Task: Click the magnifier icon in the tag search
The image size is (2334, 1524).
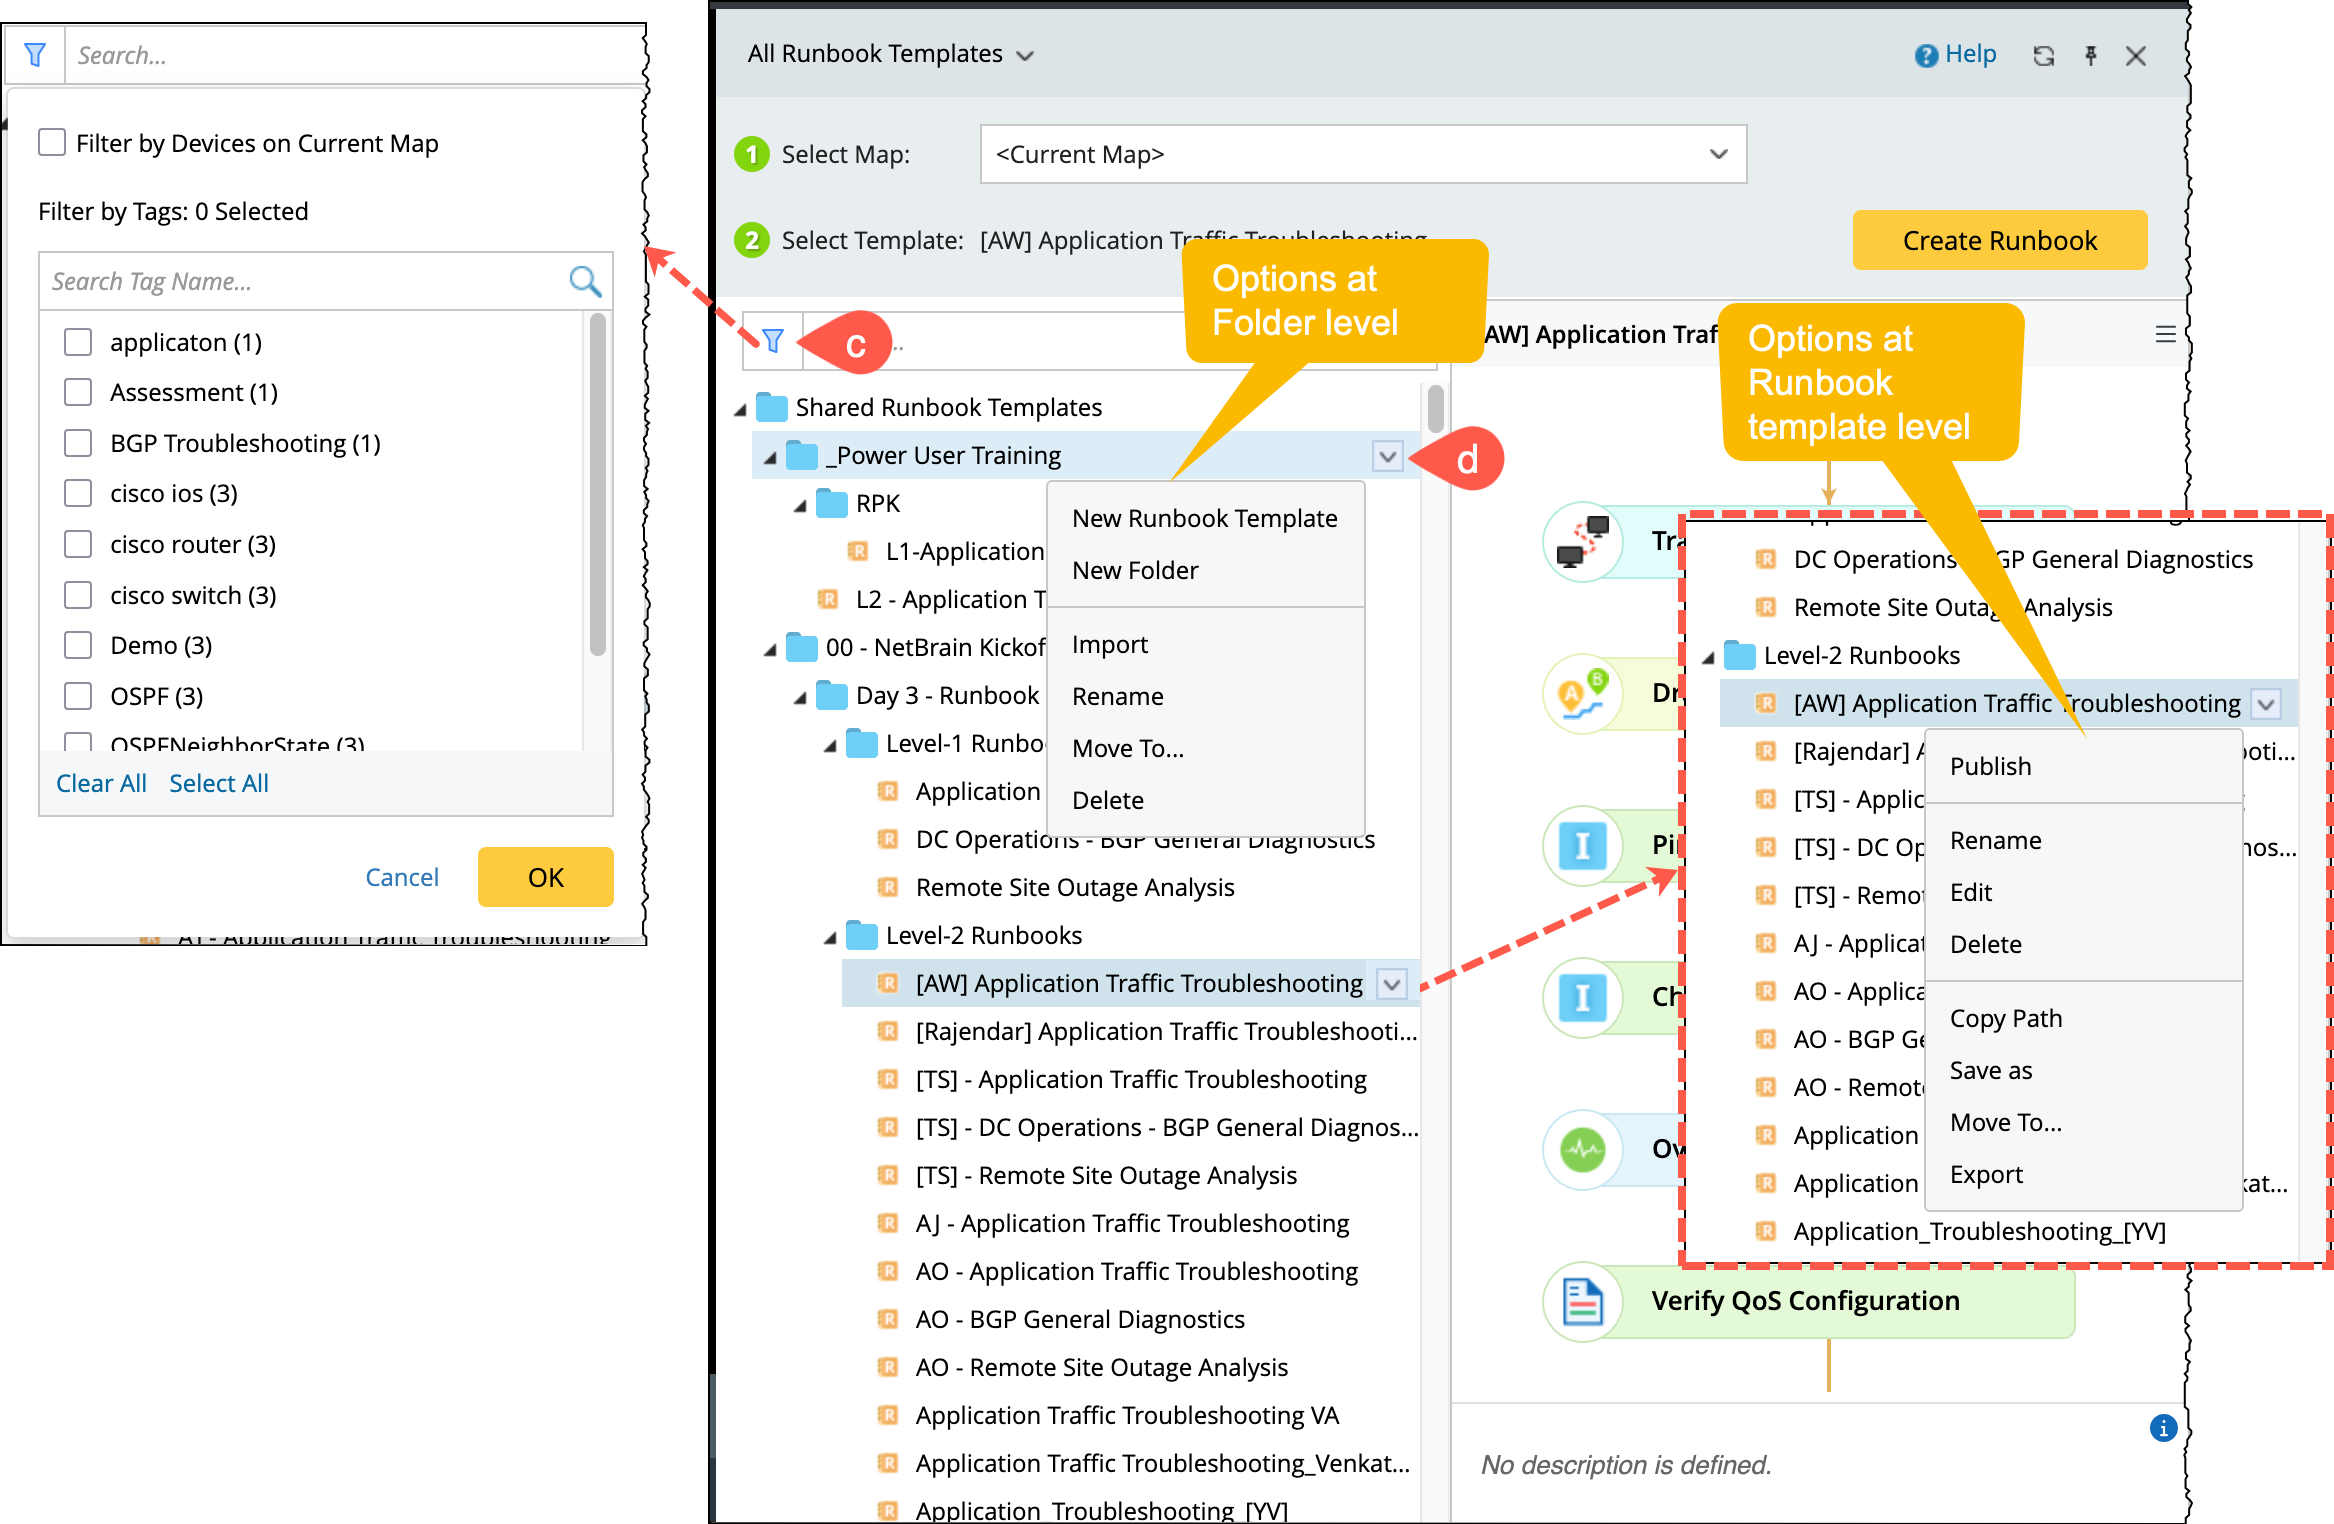Action: tap(585, 281)
